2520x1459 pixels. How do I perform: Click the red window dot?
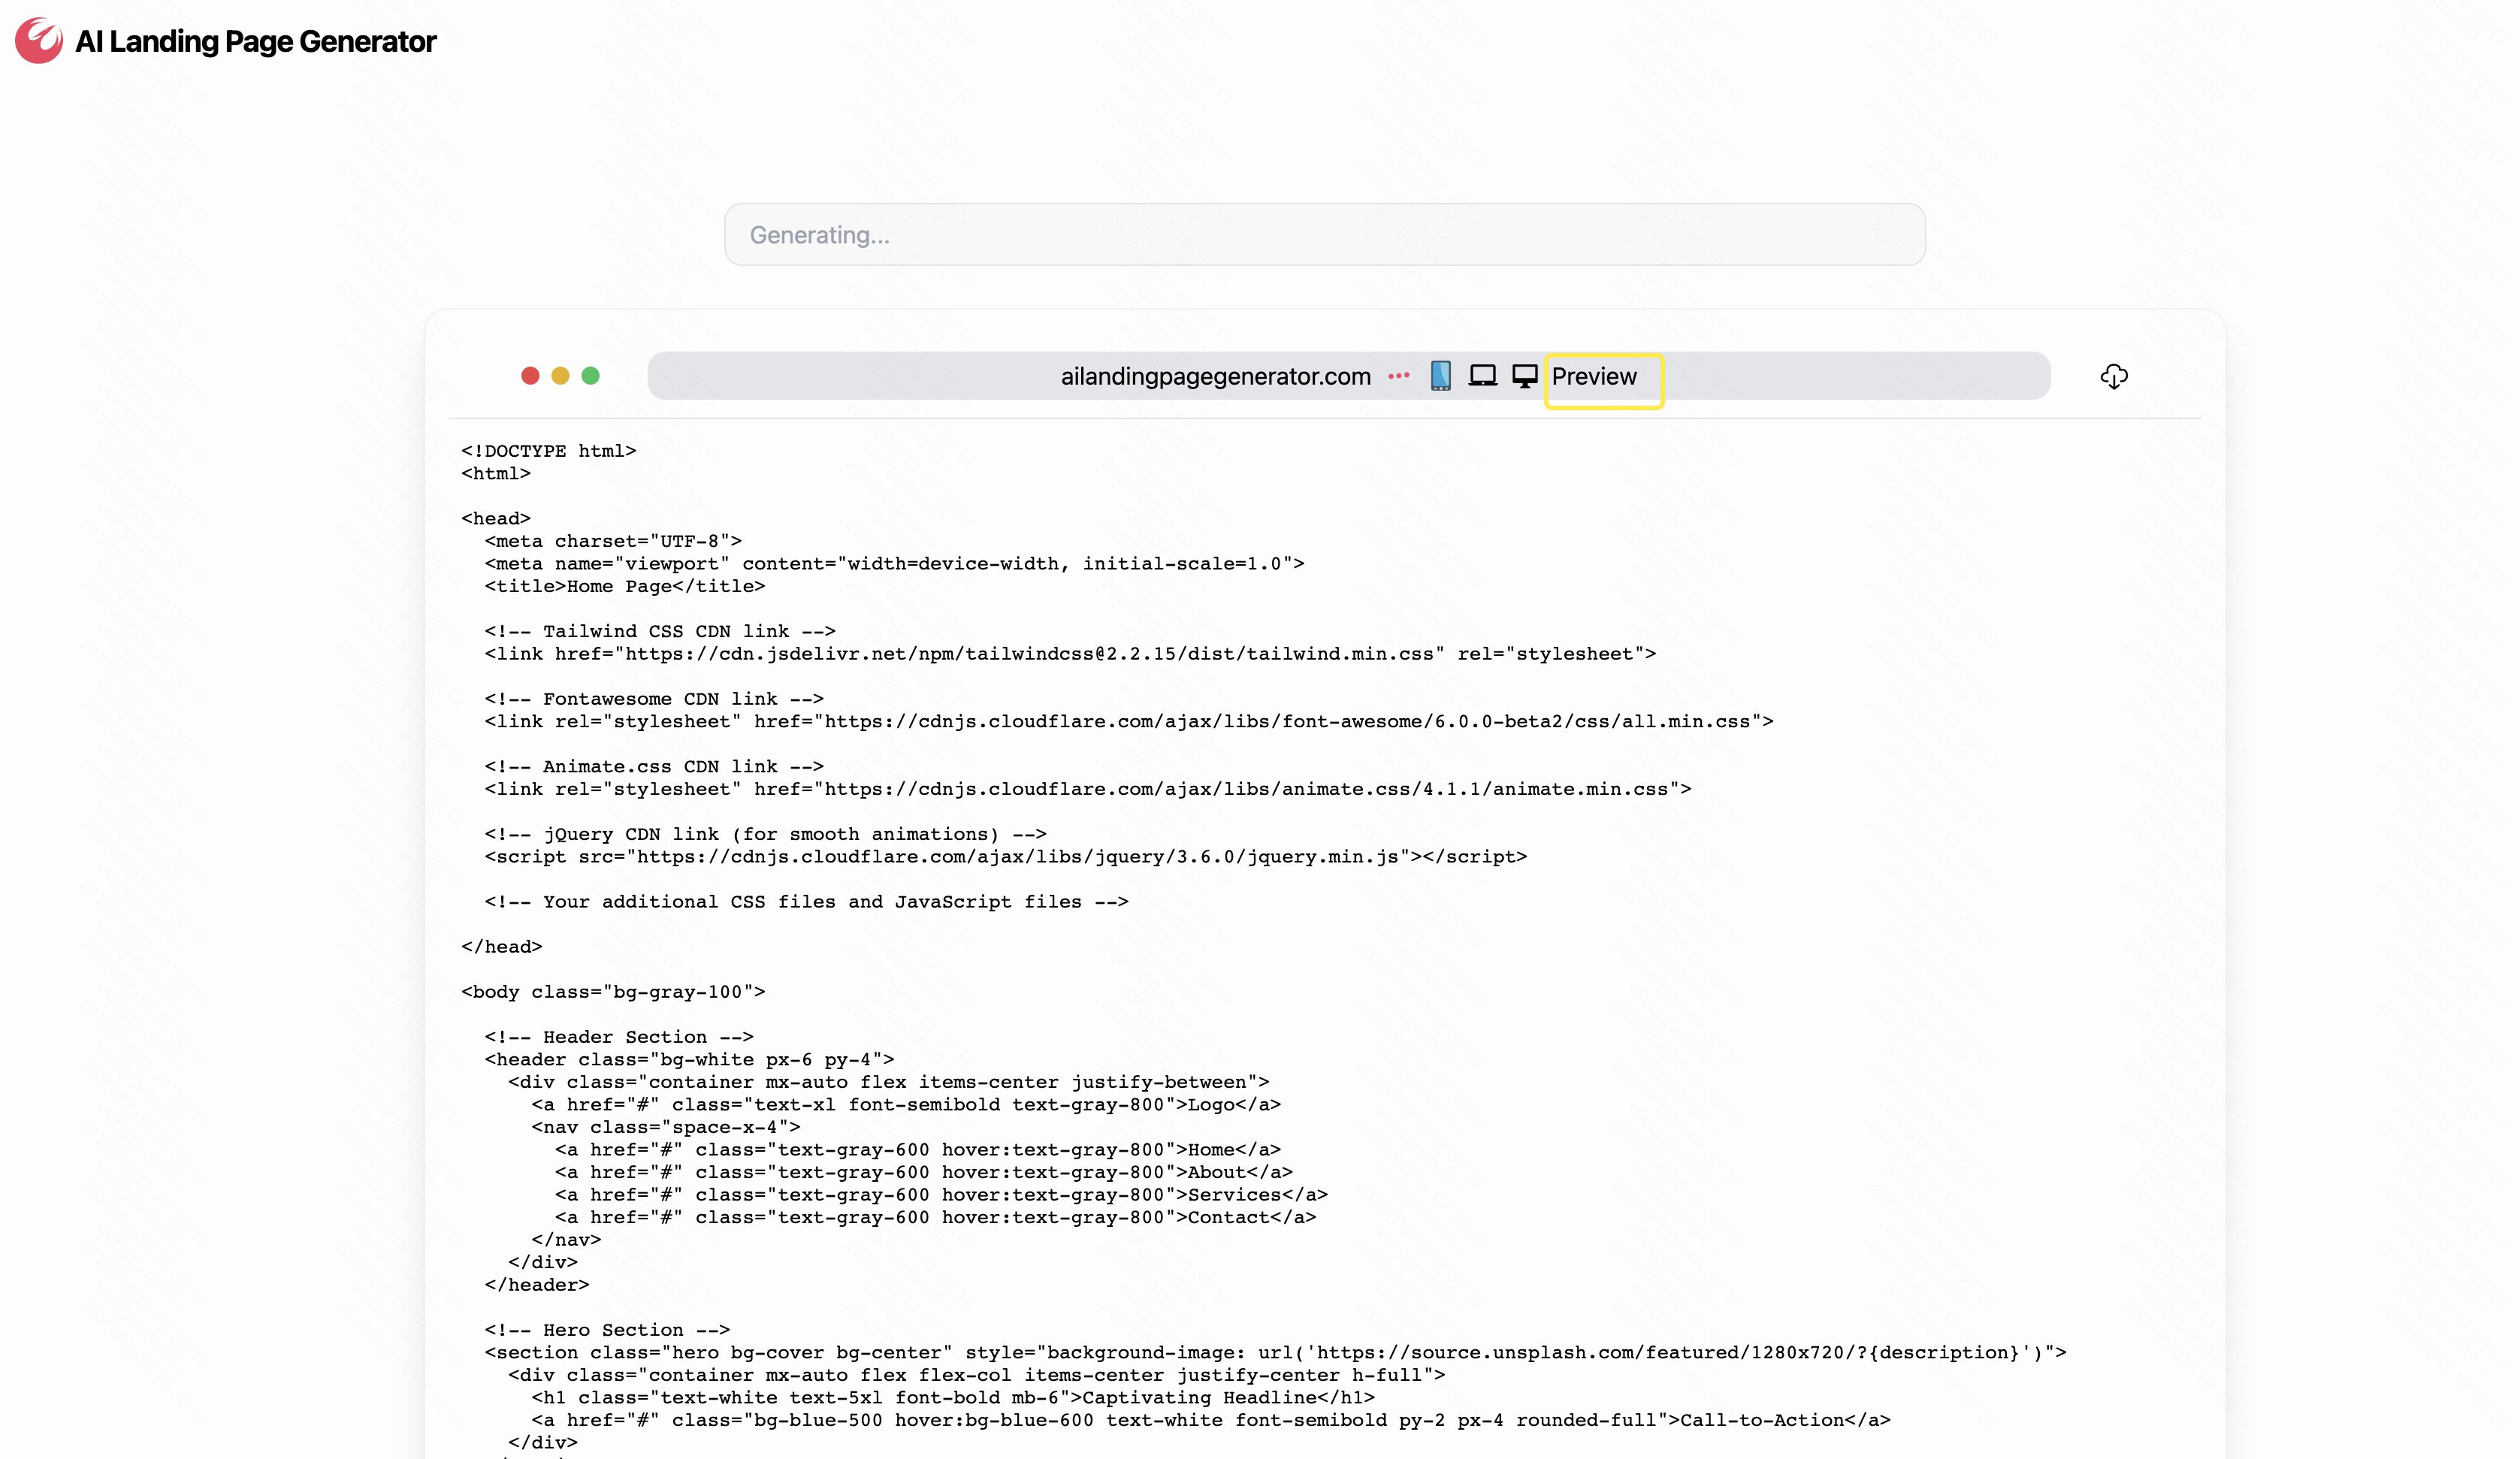[530, 376]
